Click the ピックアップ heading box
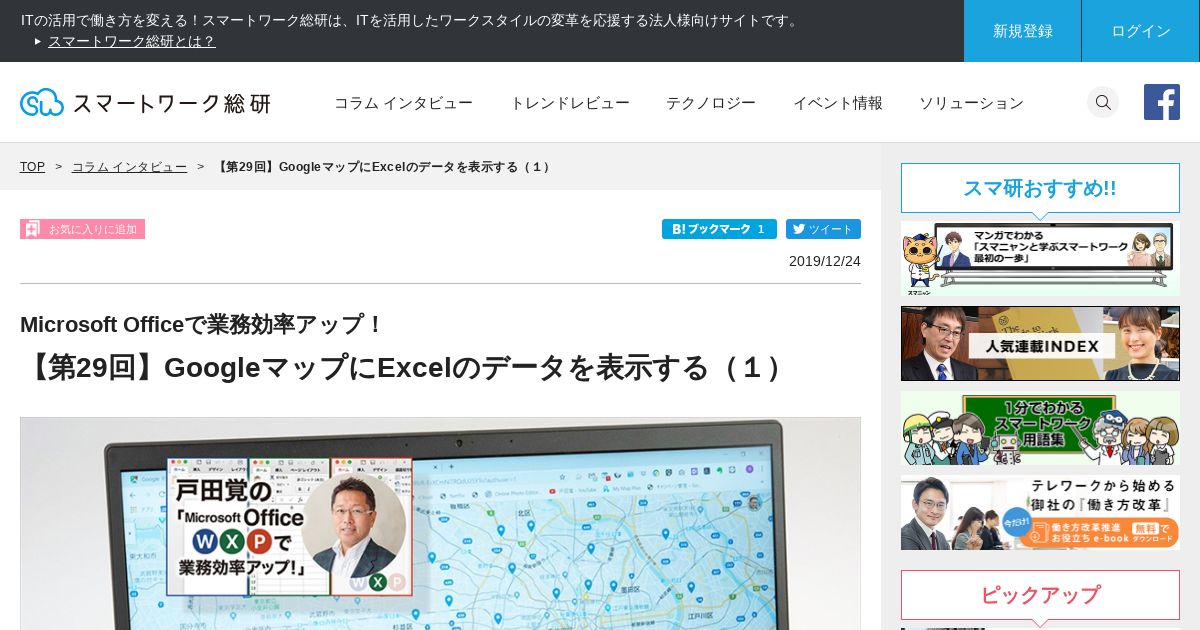This screenshot has width=1200, height=630. 1040,595
